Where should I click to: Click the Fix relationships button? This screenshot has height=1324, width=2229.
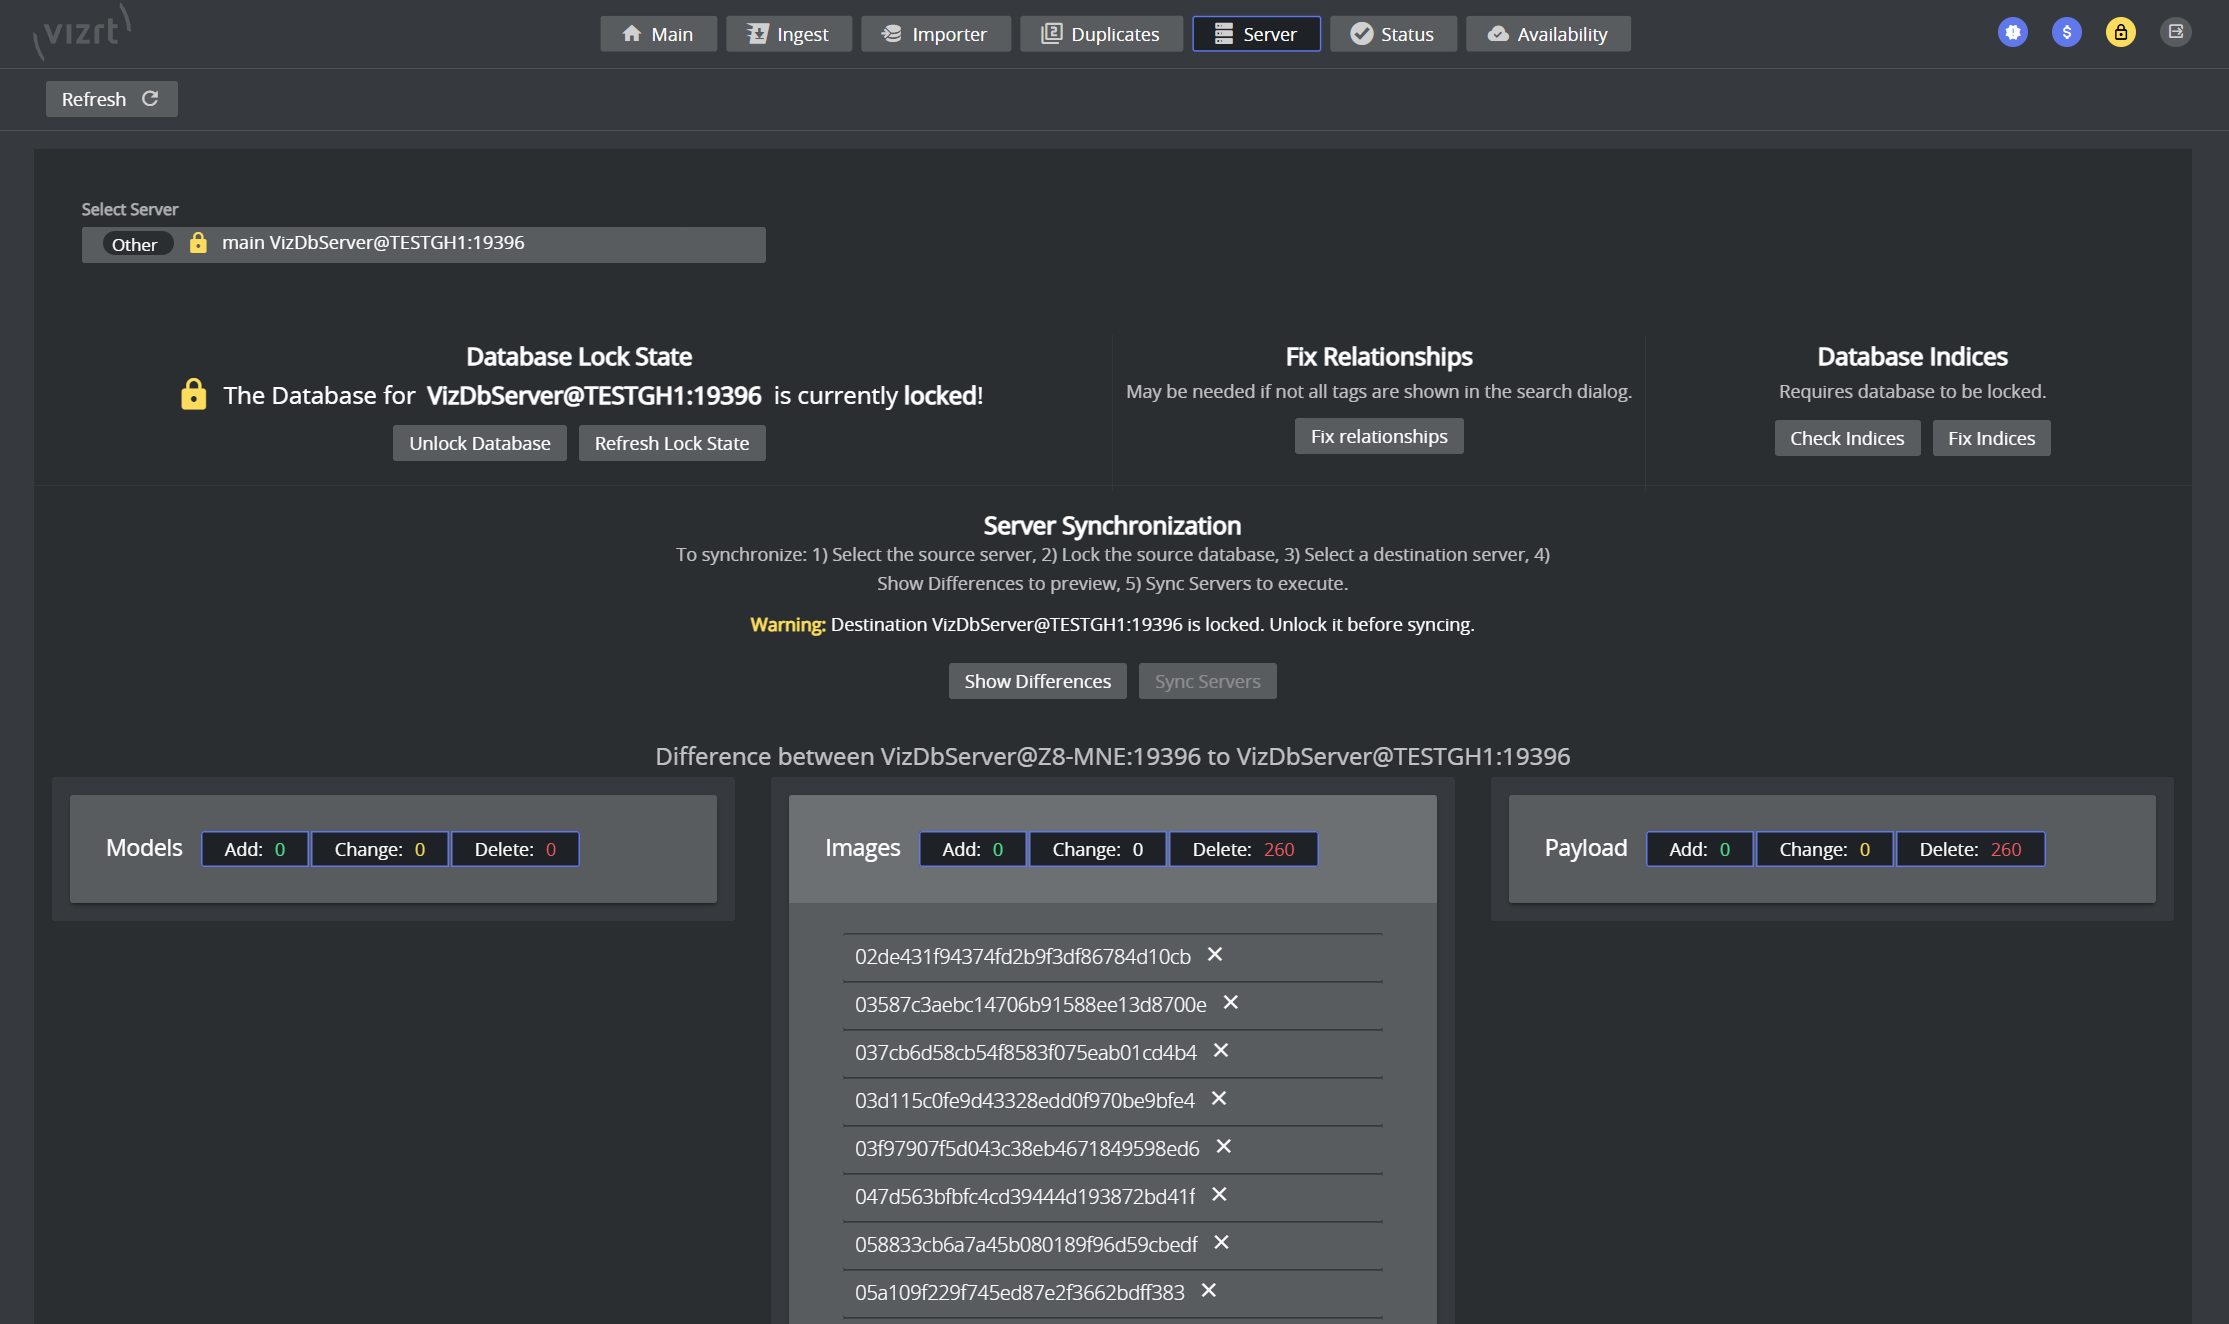tap(1379, 436)
